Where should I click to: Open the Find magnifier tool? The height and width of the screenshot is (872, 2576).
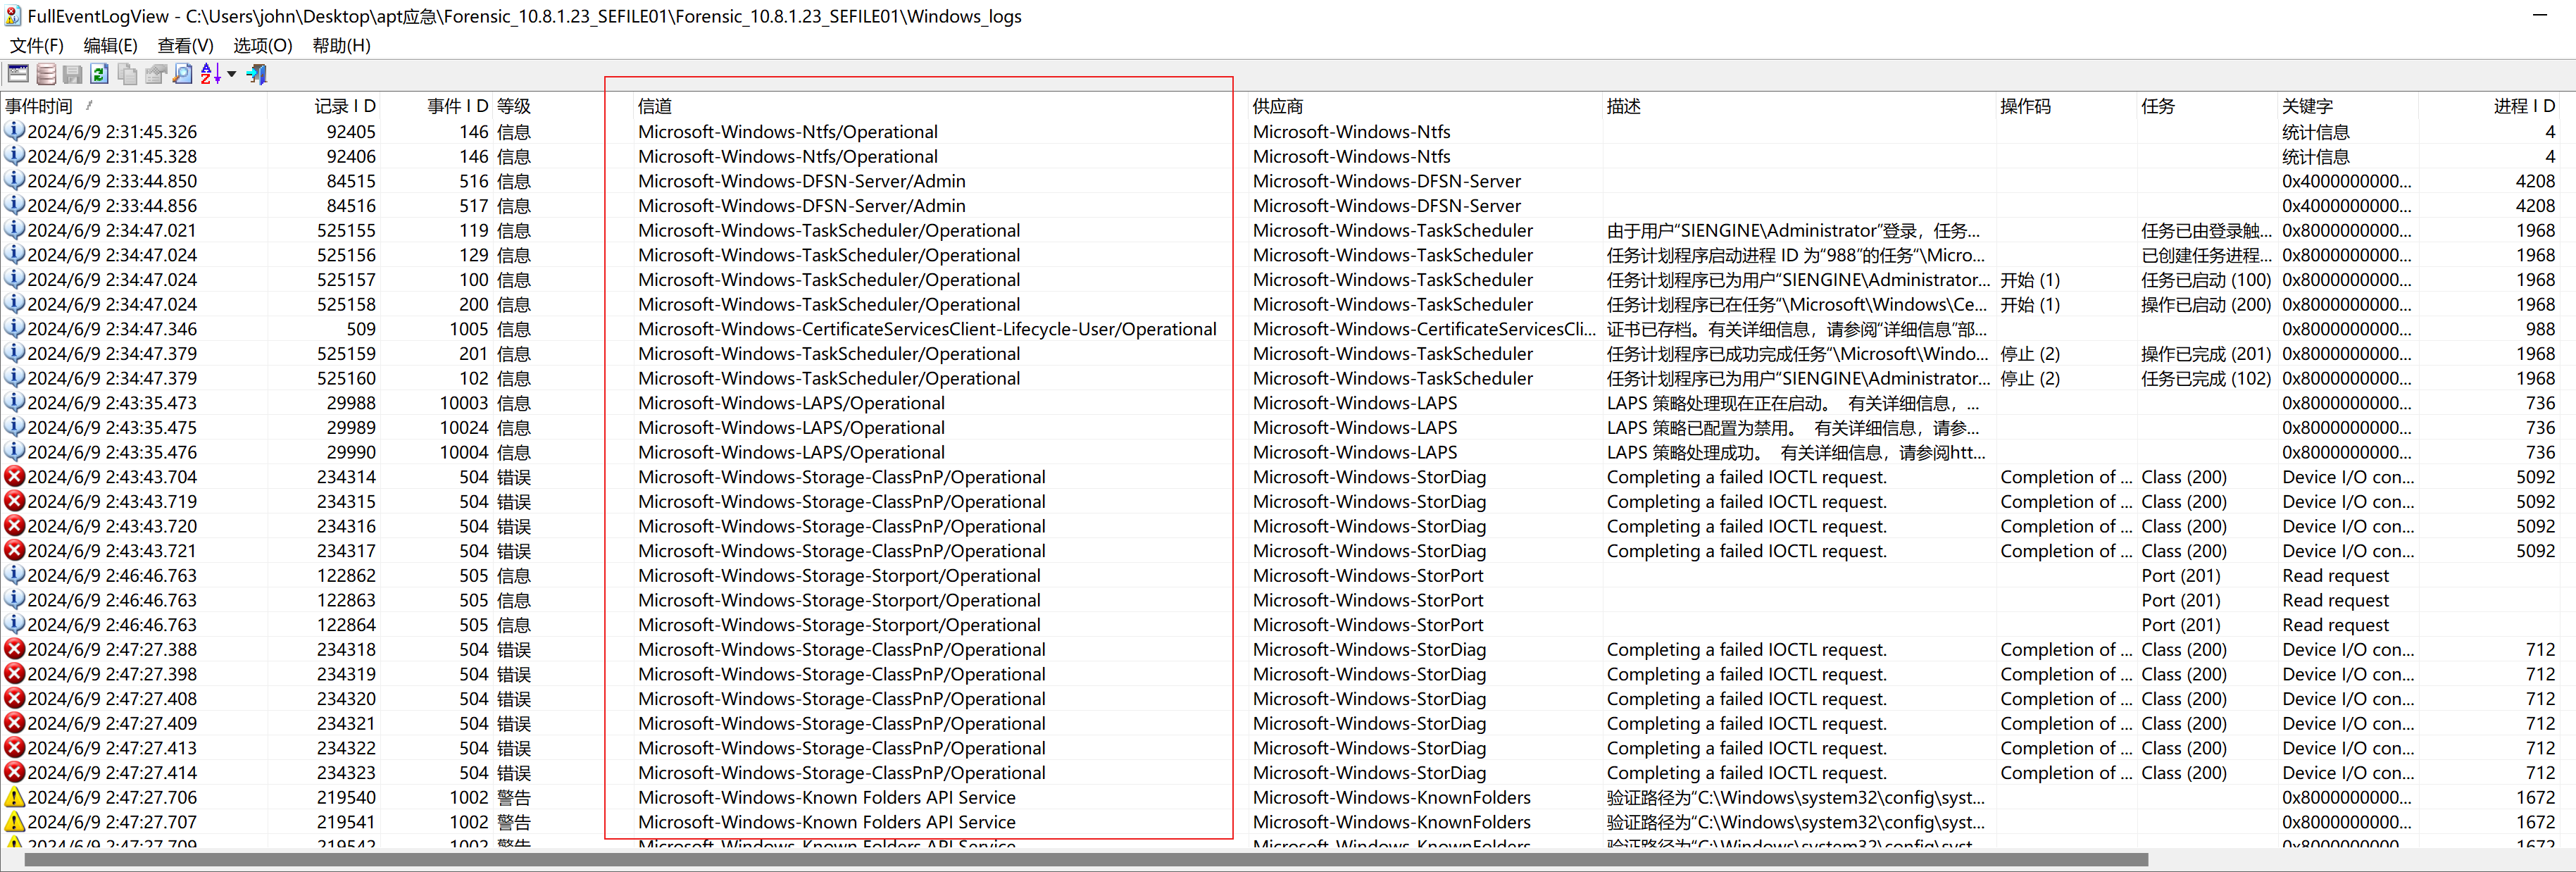[183, 74]
